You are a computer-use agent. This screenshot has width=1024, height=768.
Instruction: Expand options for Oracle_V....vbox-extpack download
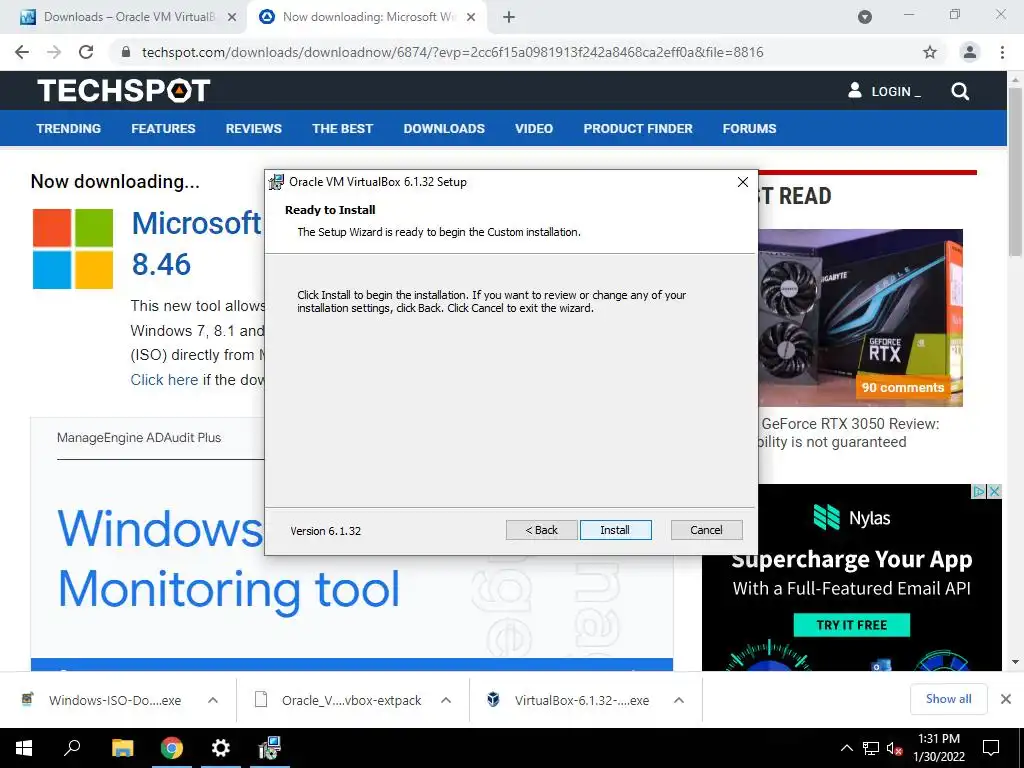[446, 700]
